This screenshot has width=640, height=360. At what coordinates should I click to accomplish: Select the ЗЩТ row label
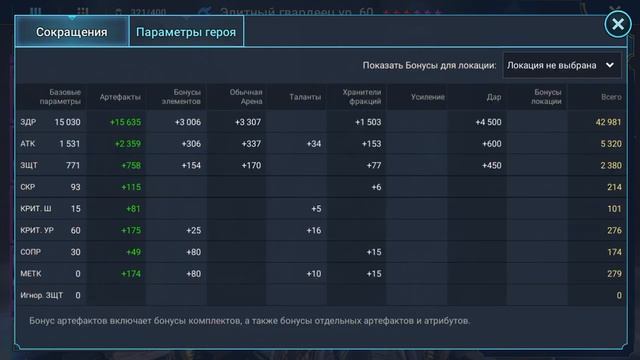coord(29,165)
